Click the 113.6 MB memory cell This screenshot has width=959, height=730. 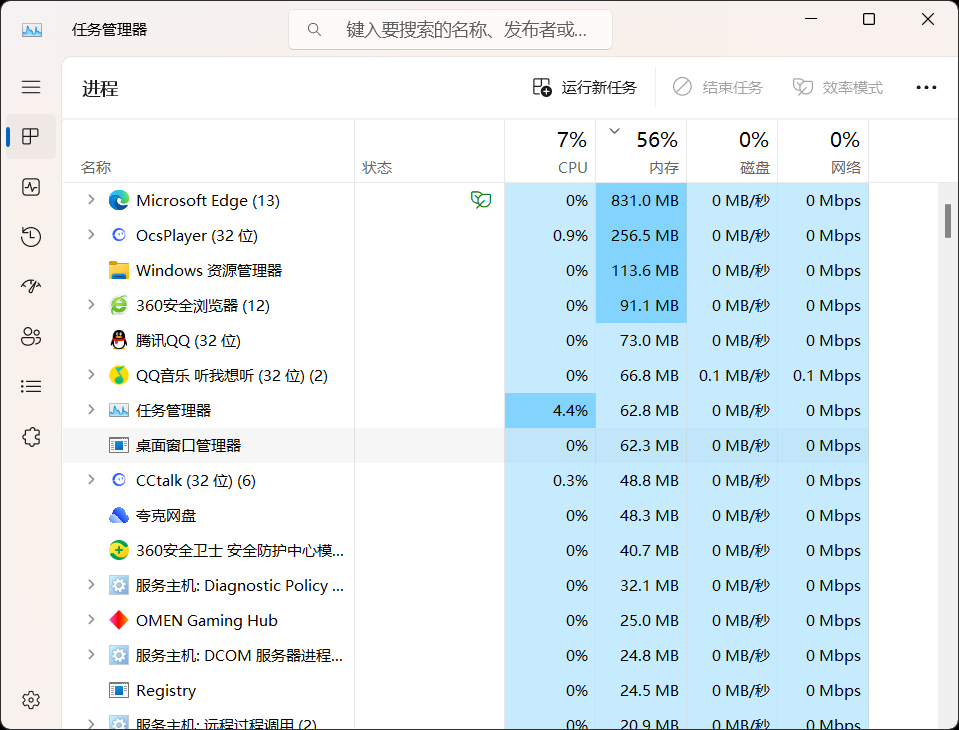[641, 270]
